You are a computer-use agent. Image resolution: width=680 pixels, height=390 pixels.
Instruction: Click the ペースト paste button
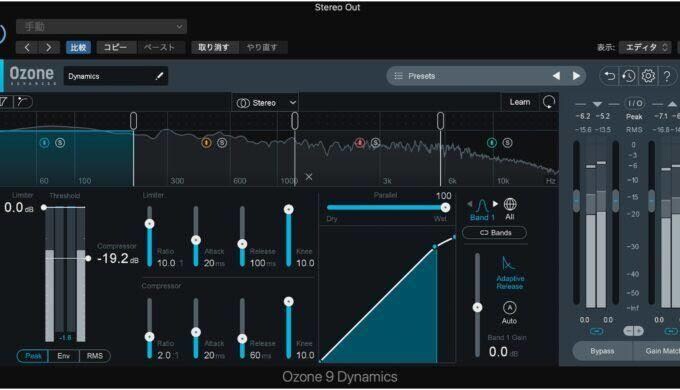coord(160,47)
